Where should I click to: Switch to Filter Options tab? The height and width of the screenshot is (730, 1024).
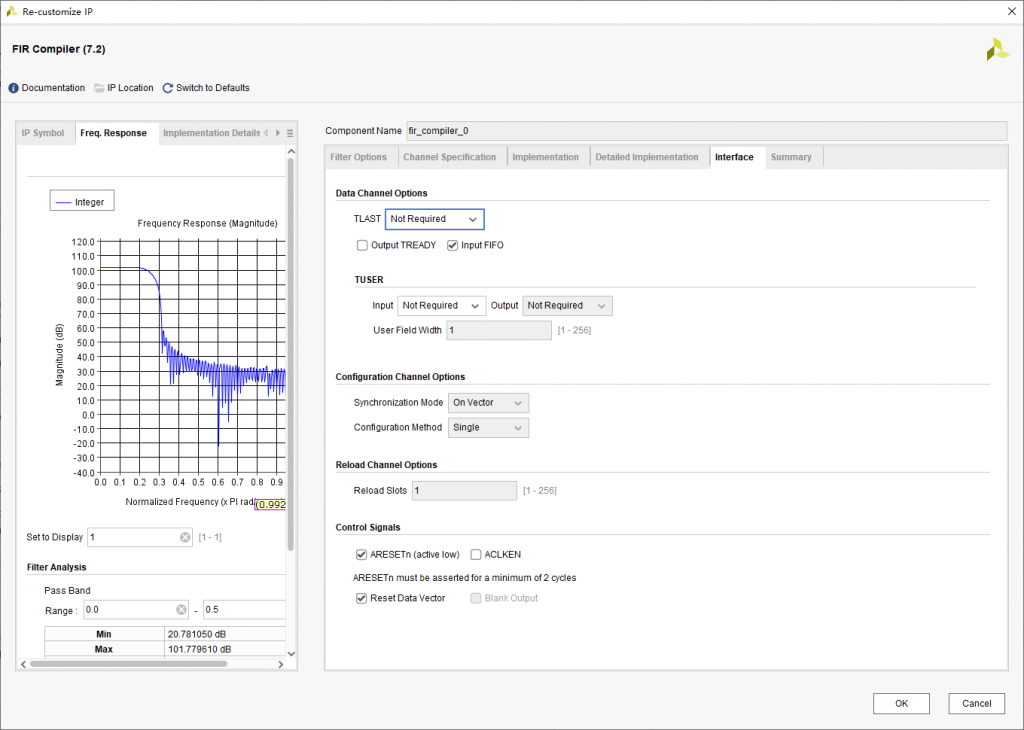point(359,157)
